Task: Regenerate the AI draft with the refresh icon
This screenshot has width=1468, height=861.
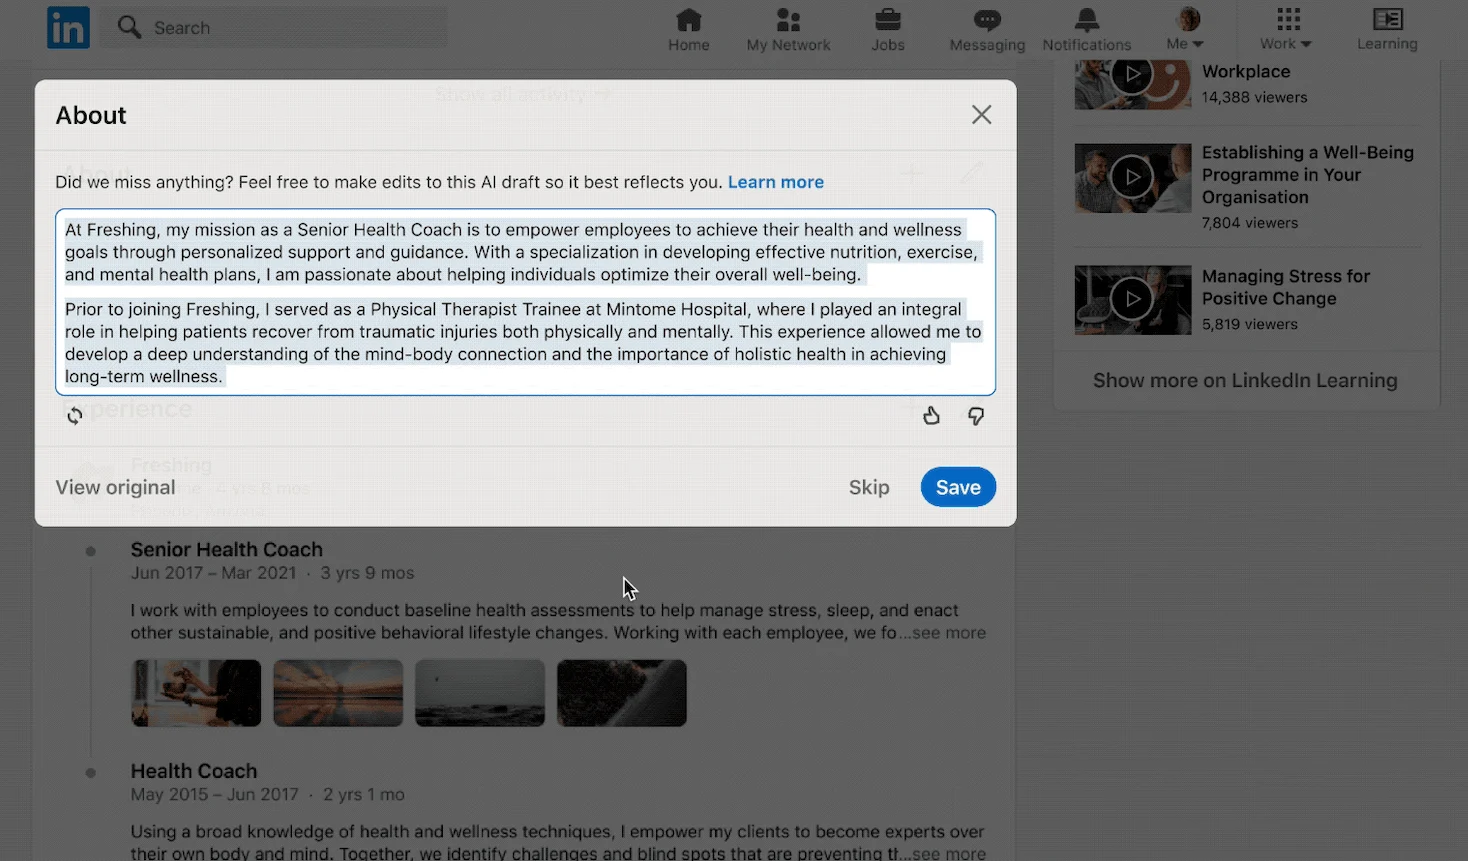Action: pos(75,416)
